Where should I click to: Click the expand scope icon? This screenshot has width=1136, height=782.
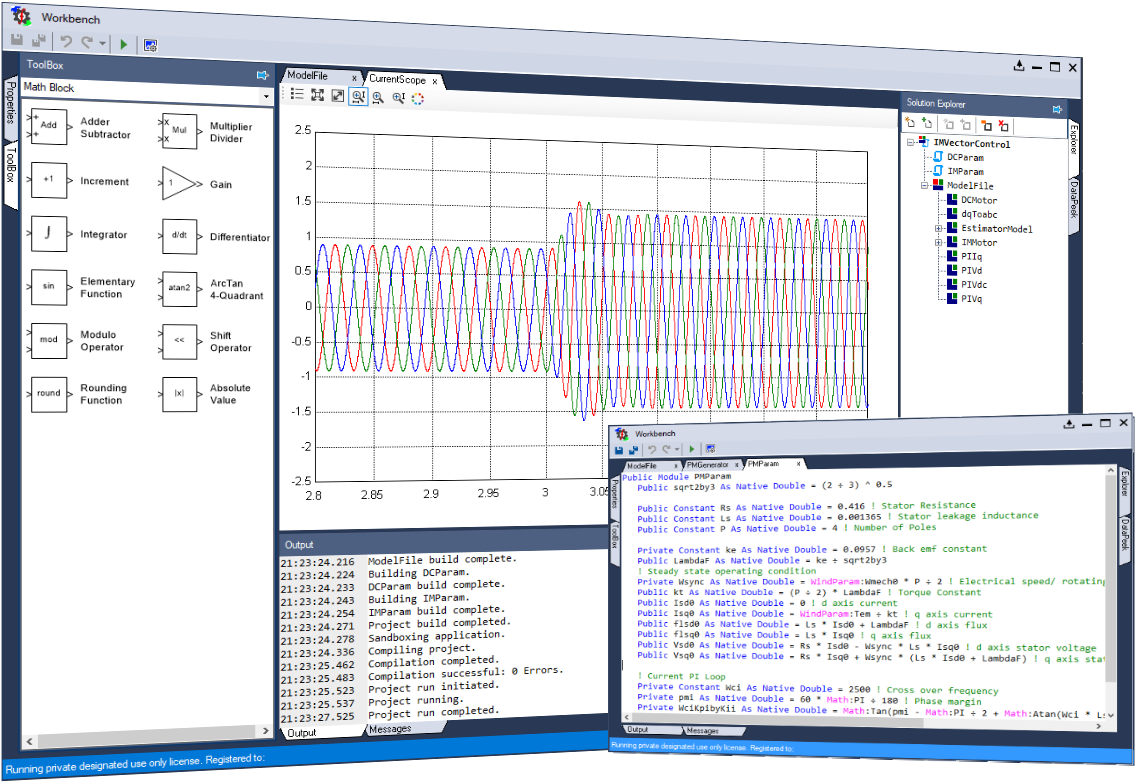tap(338, 95)
